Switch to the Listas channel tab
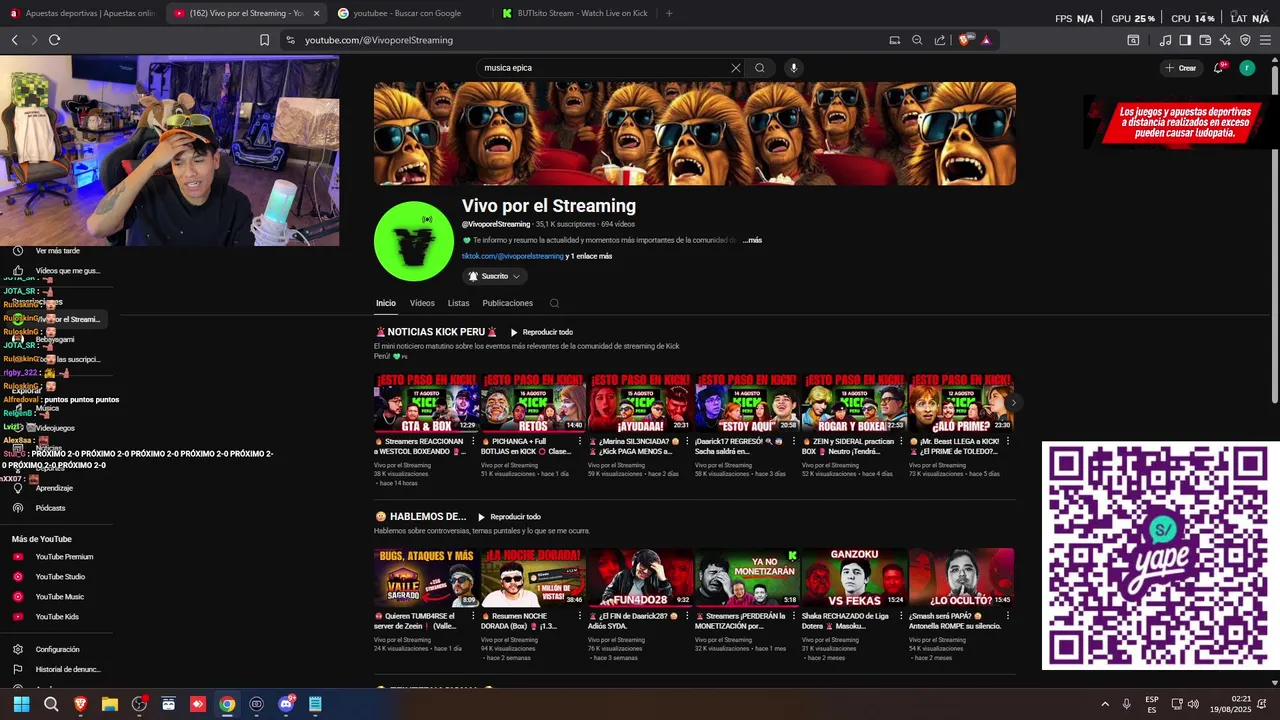 click(x=458, y=303)
